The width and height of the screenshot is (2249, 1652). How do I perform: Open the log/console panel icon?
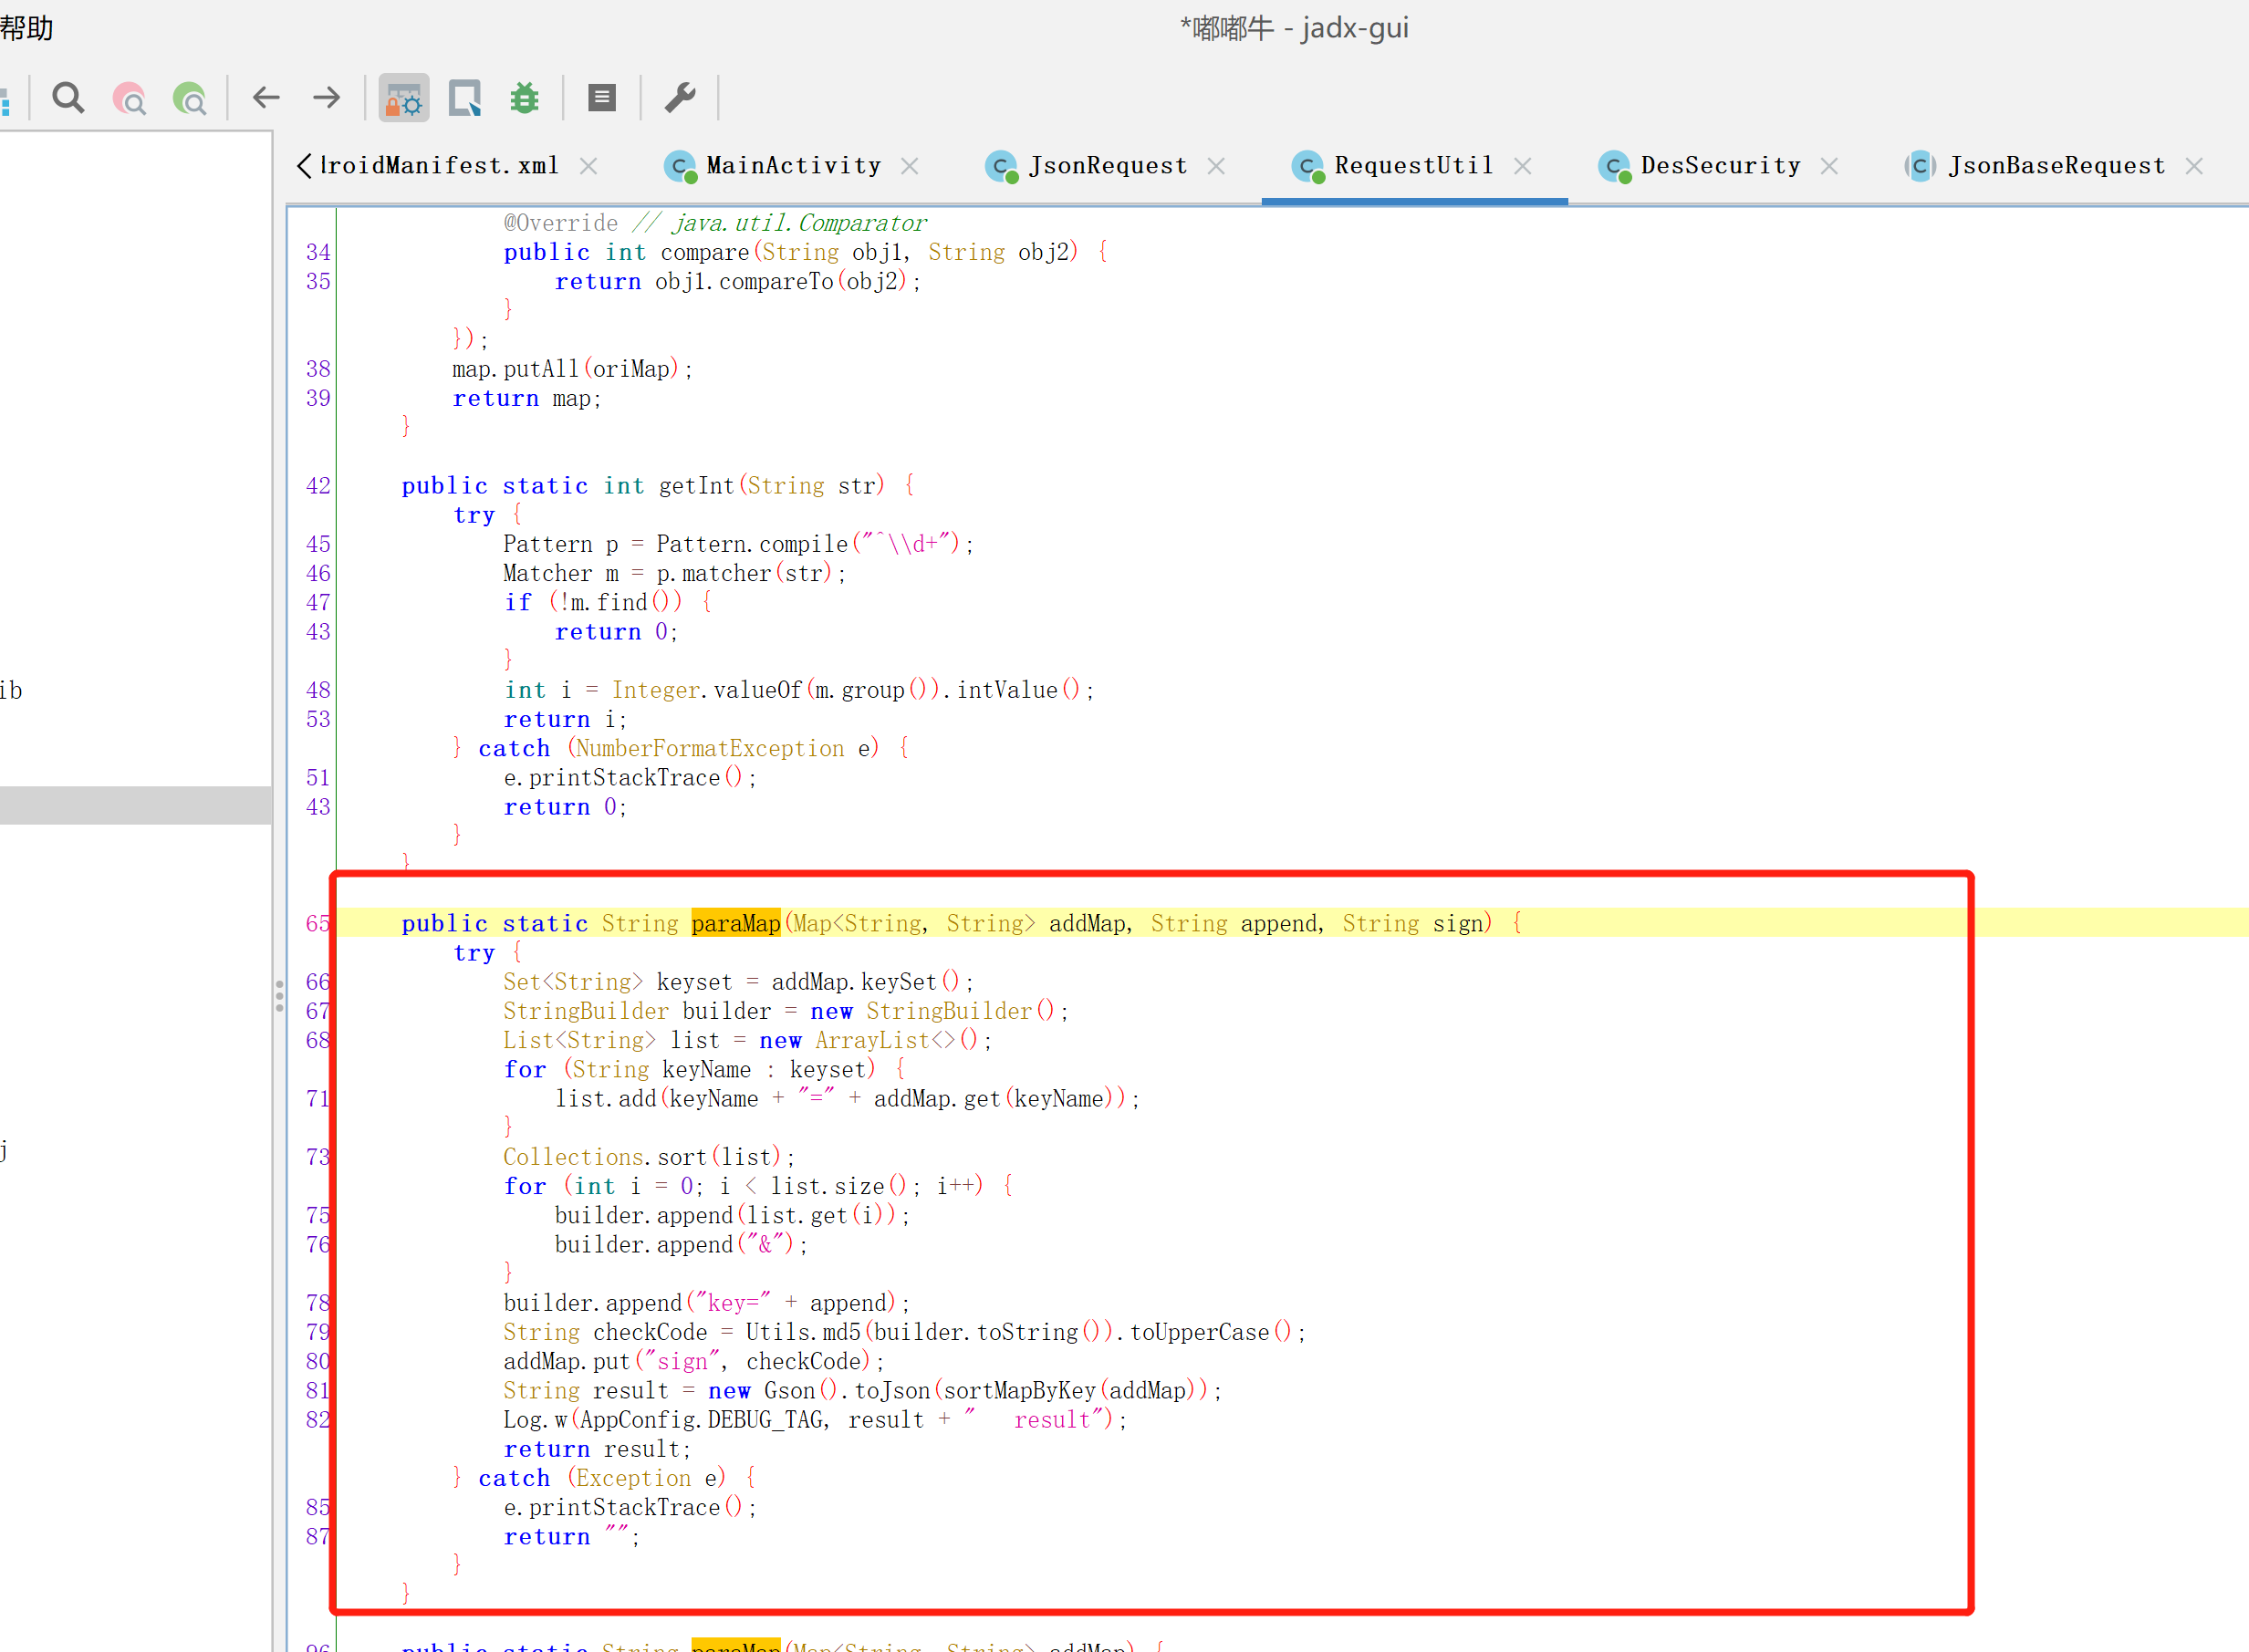pyautogui.click(x=602, y=98)
